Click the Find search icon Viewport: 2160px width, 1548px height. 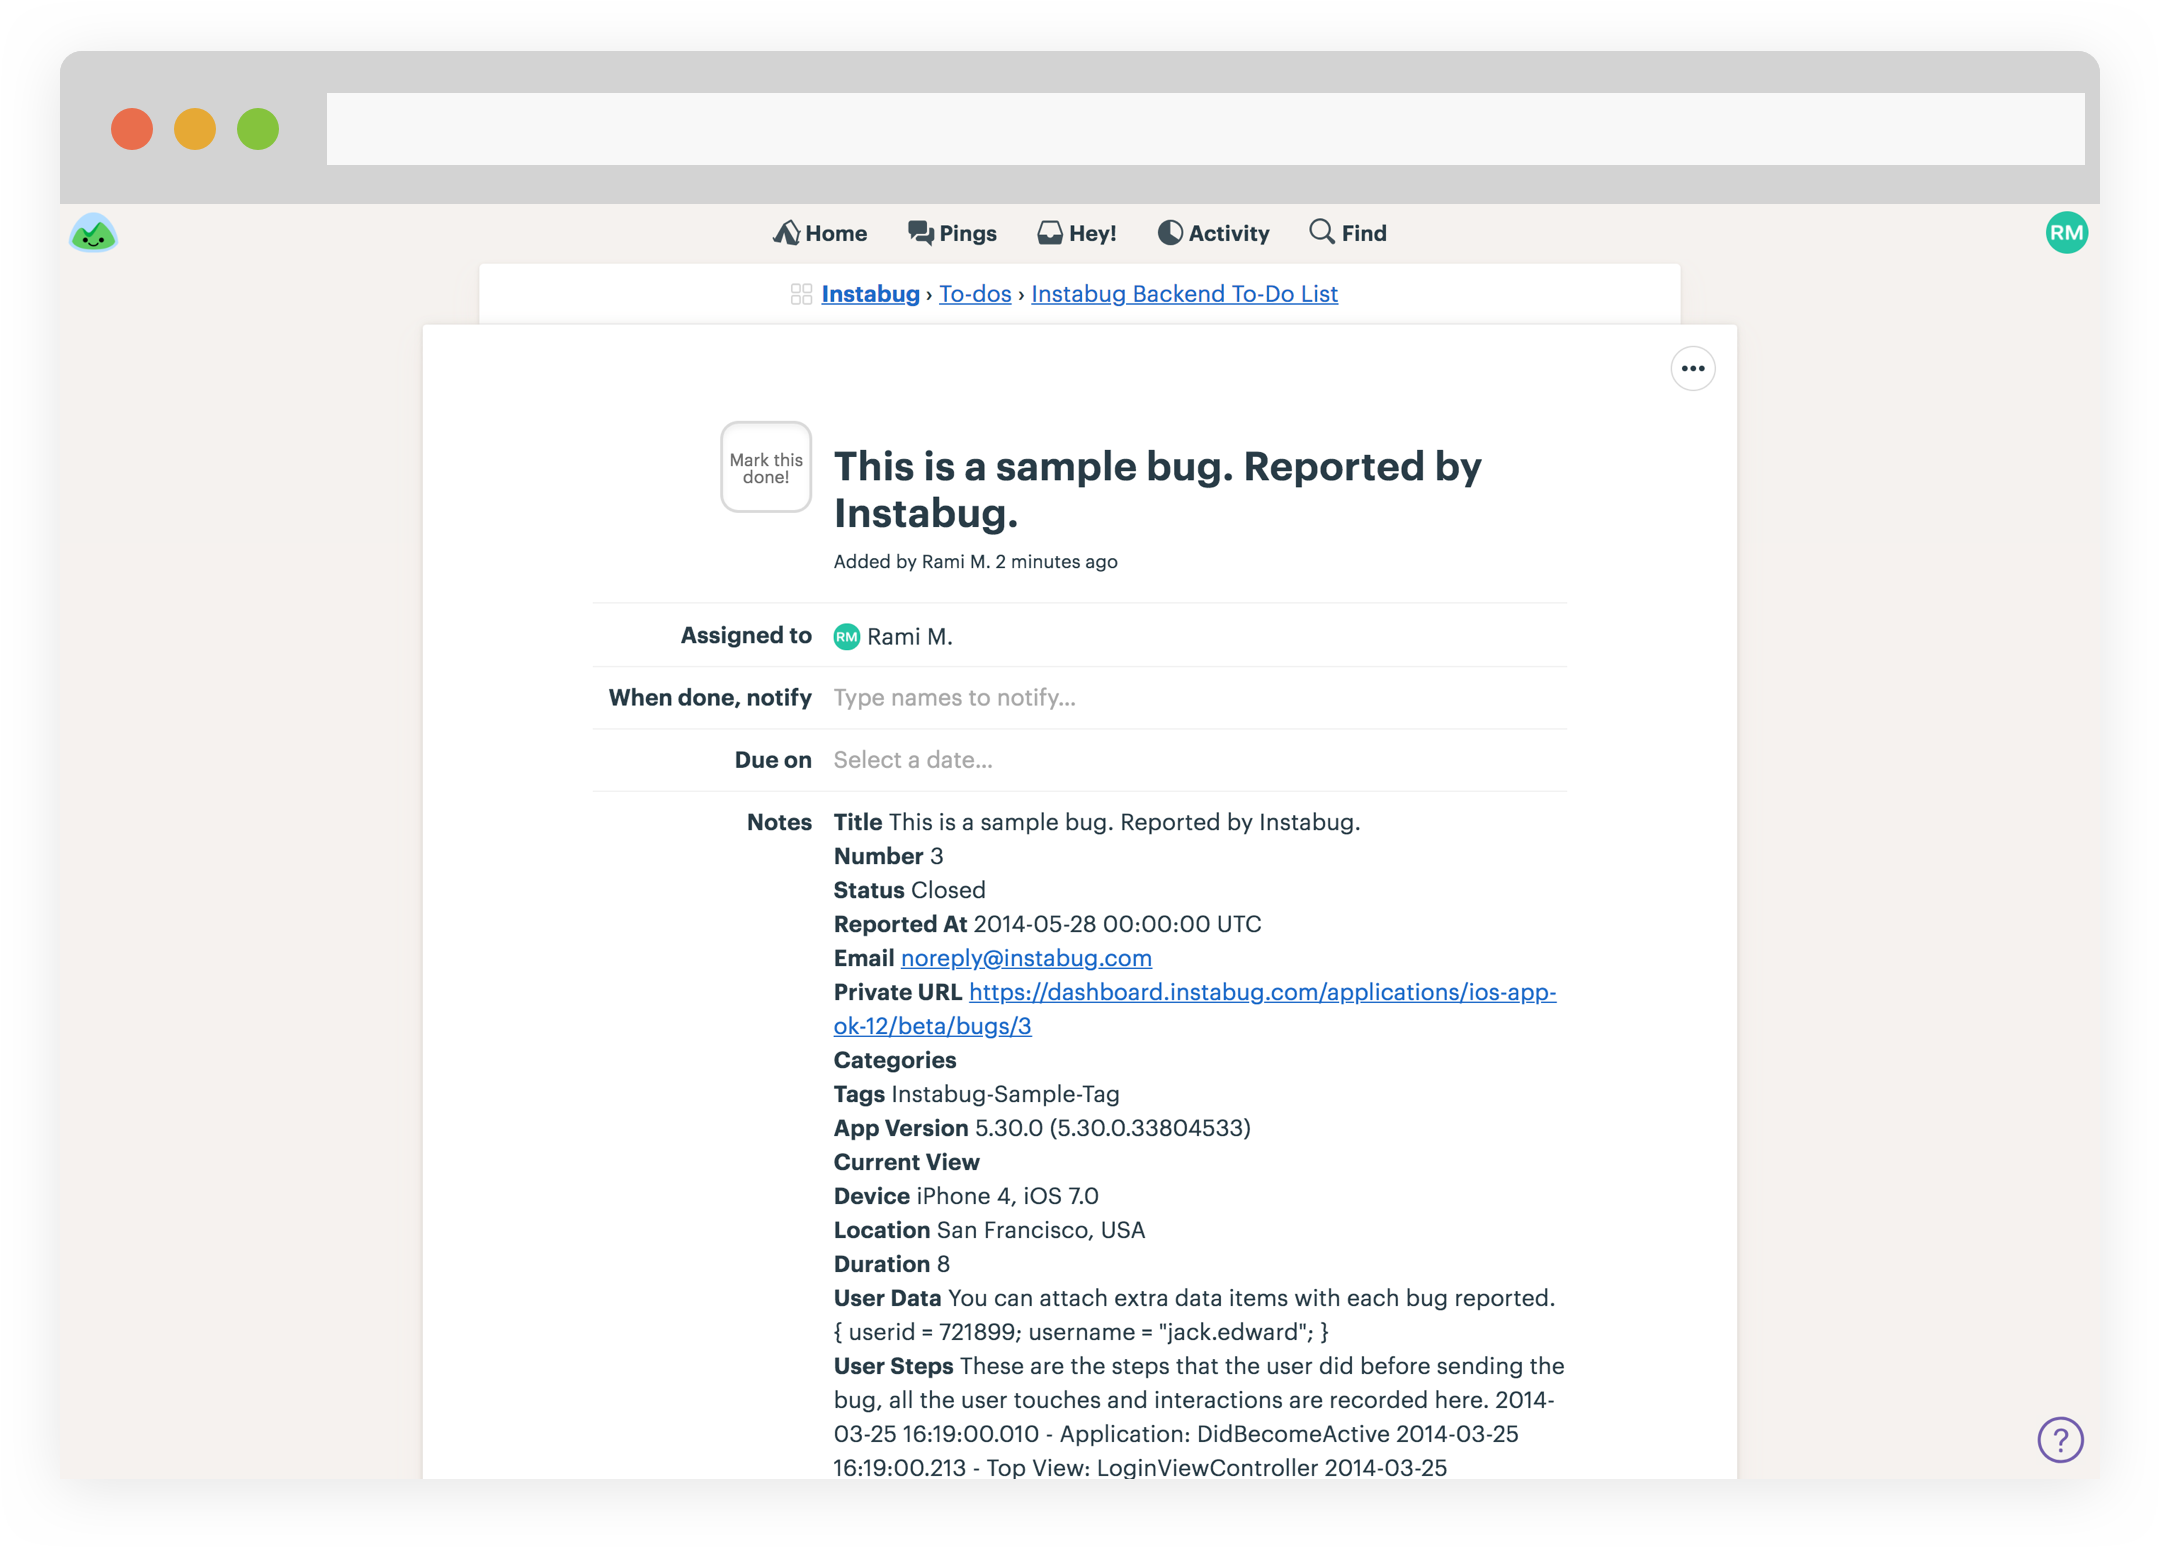coord(1322,232)
